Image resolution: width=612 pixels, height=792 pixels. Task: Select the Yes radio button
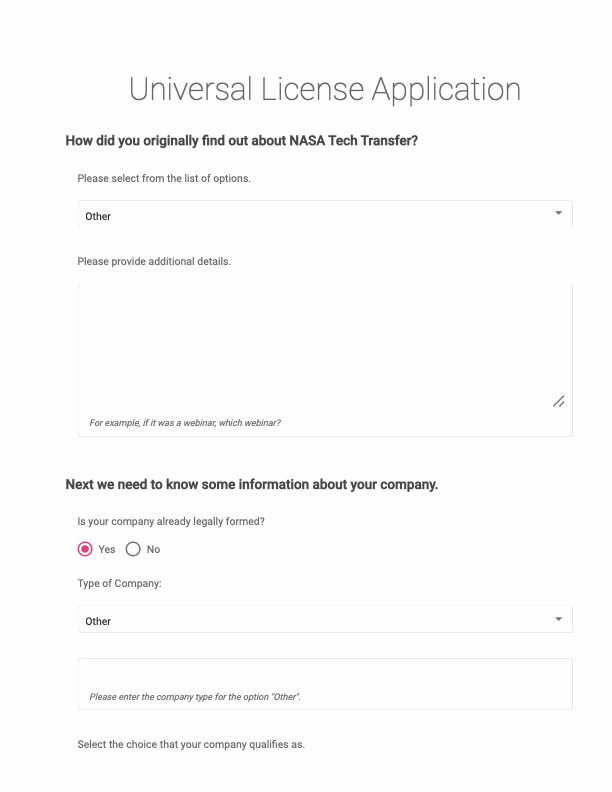pos(85,549)
